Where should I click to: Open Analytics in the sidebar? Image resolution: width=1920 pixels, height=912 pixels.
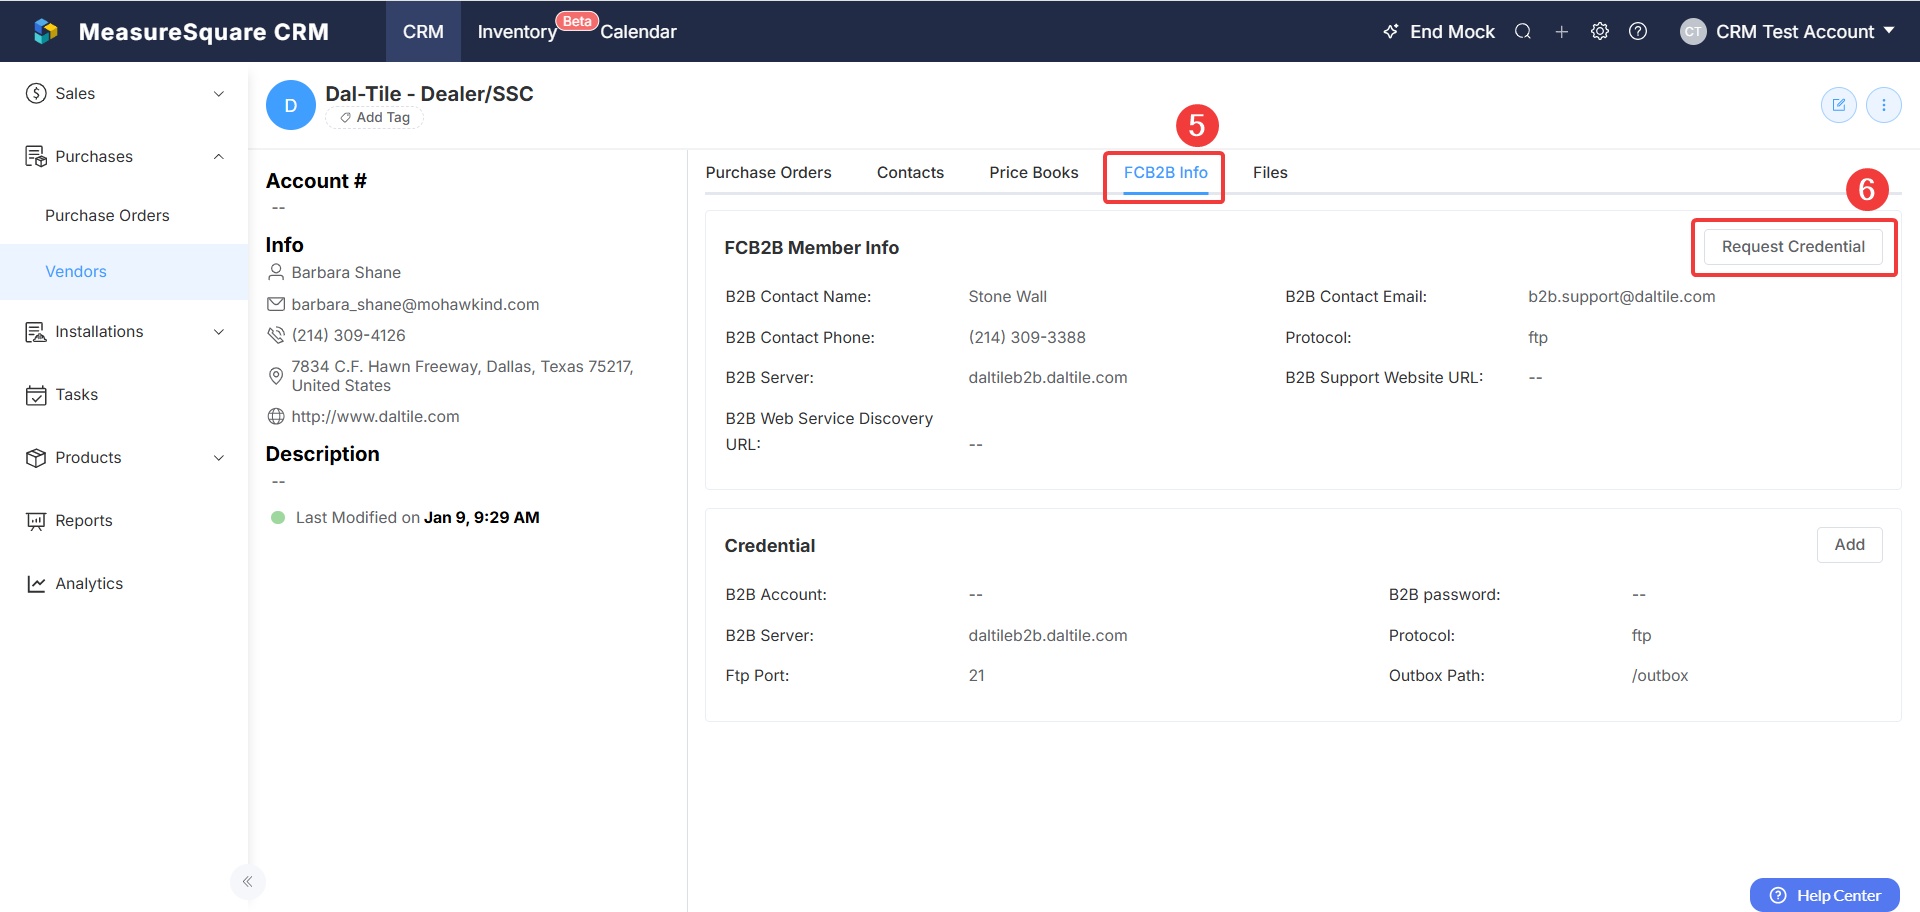[x=89, y=584]
